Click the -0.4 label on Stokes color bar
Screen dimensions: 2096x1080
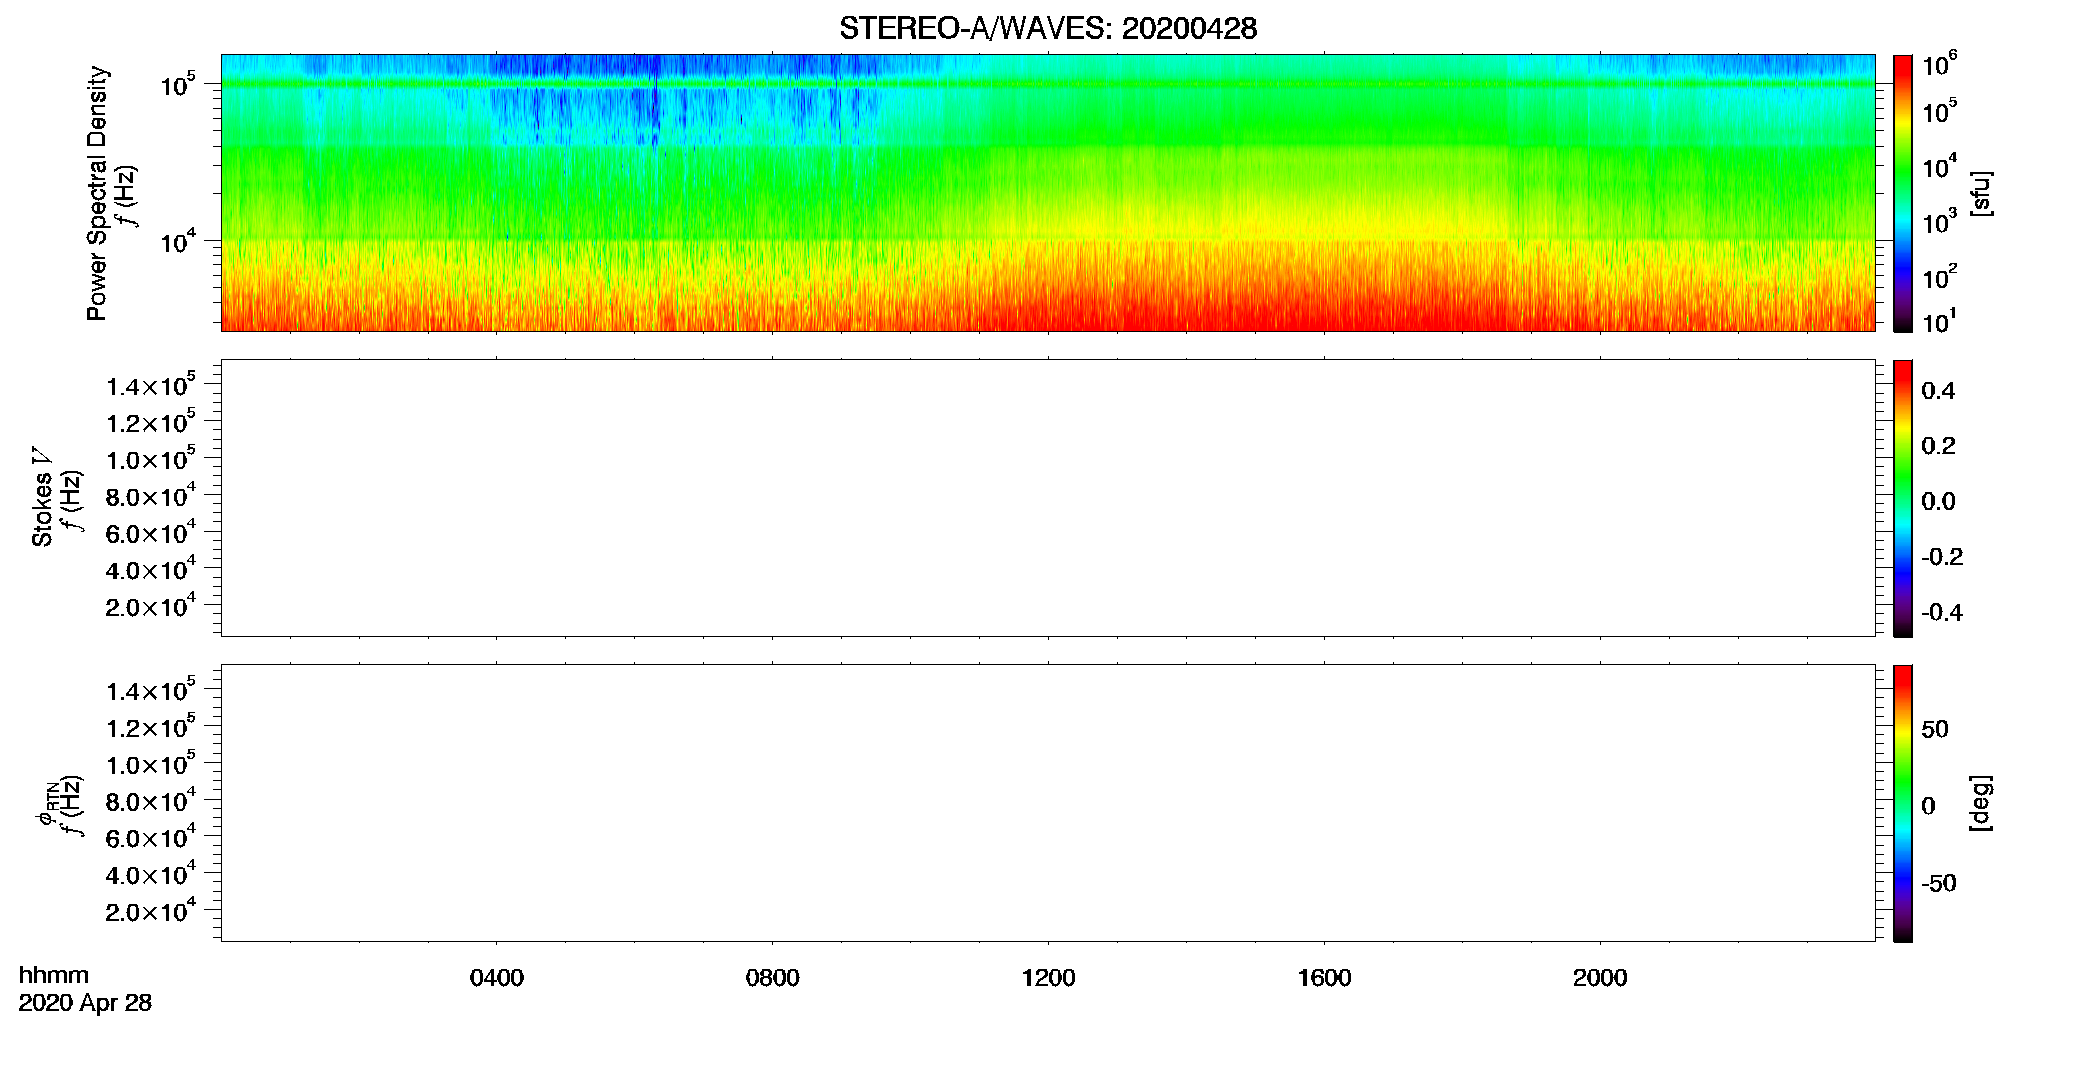tap(1942, 612)
